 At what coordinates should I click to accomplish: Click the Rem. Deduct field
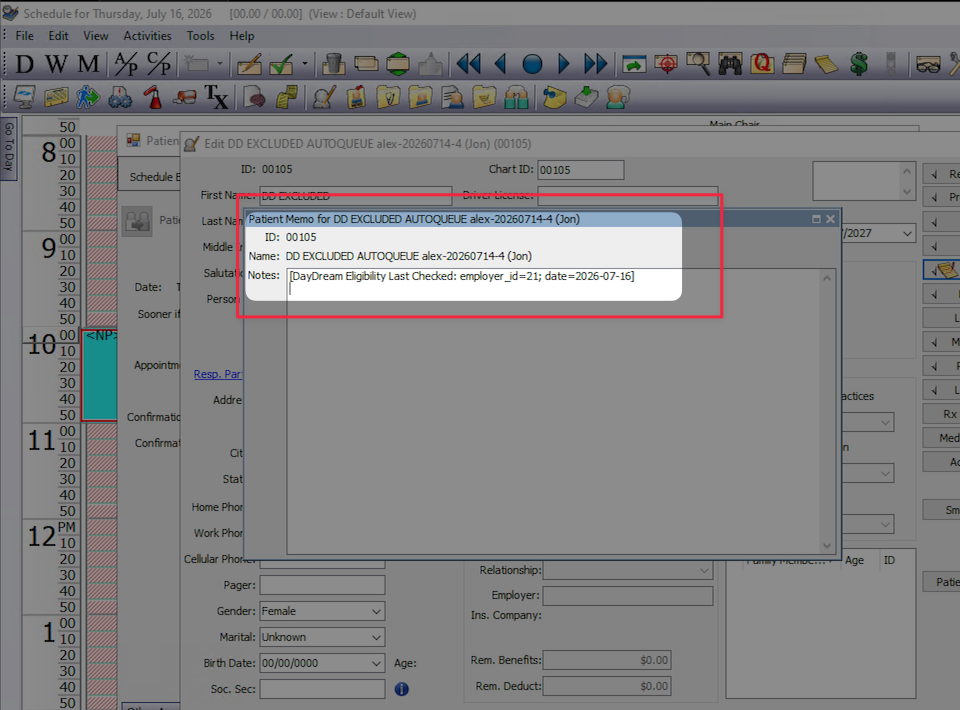(607, 686)
